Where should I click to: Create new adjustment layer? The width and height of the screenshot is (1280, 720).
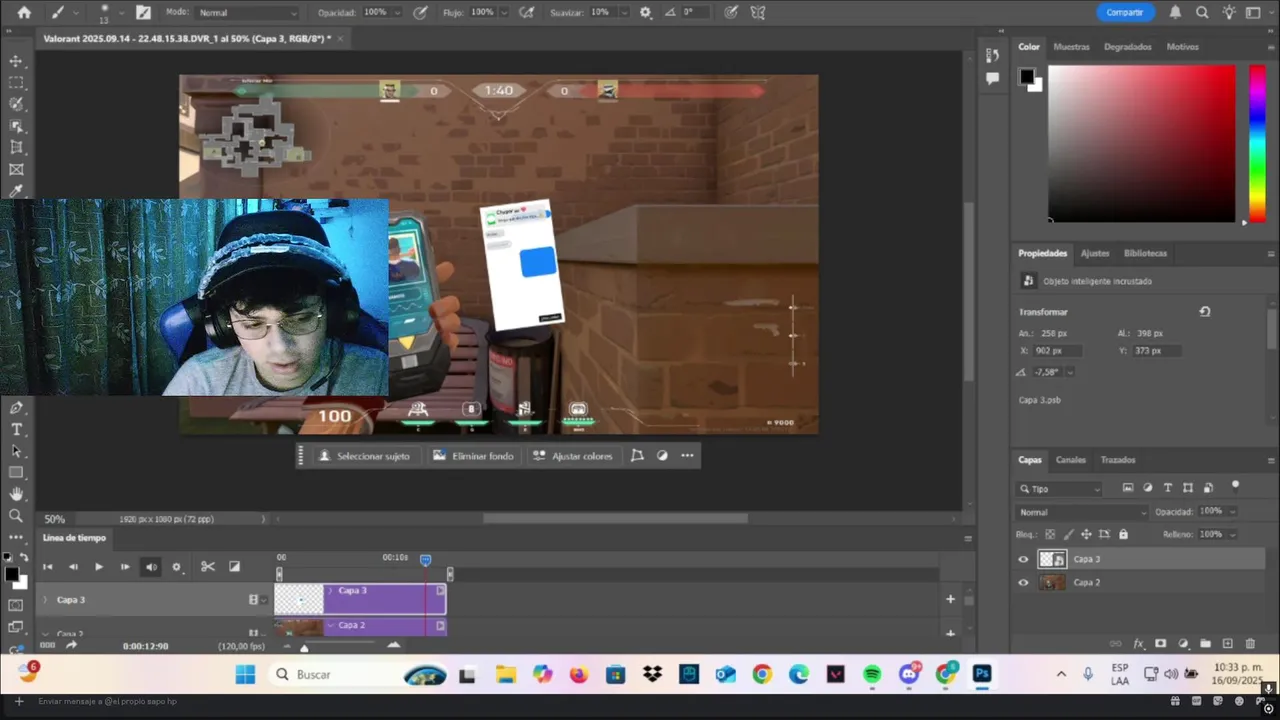(x=1183, y=644)
